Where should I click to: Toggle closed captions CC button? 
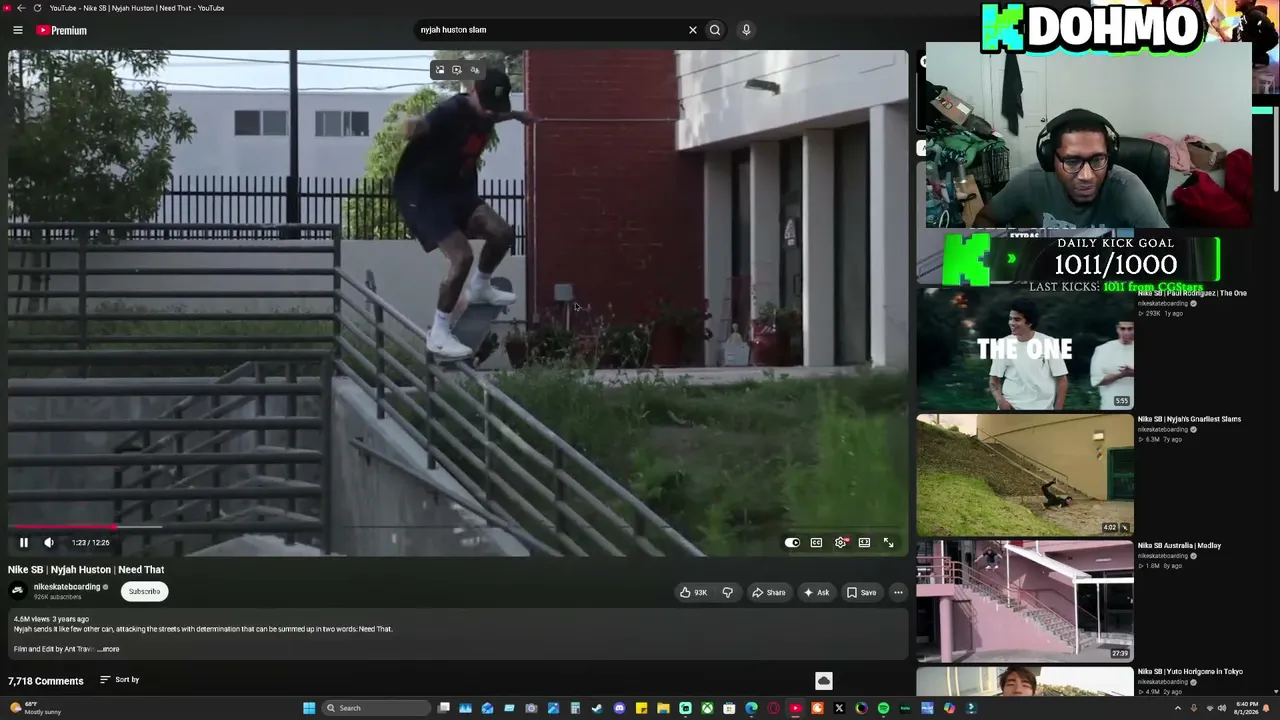tap(816, 543)
